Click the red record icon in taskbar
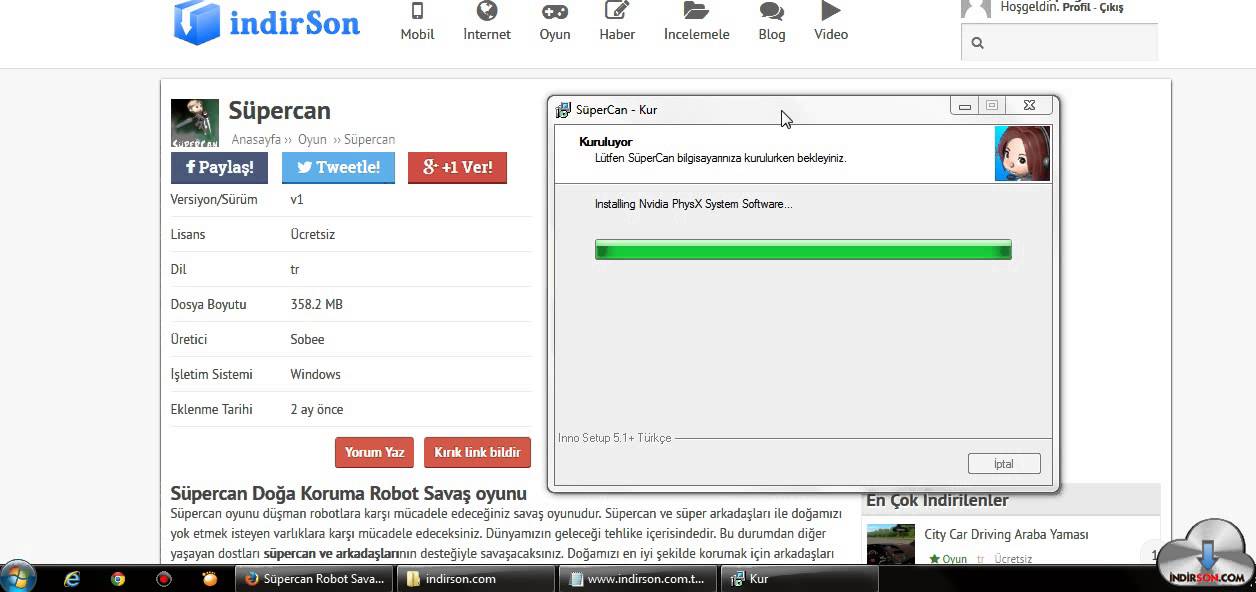The width and height of the screenshot is (1256, 592). [164, 578]
